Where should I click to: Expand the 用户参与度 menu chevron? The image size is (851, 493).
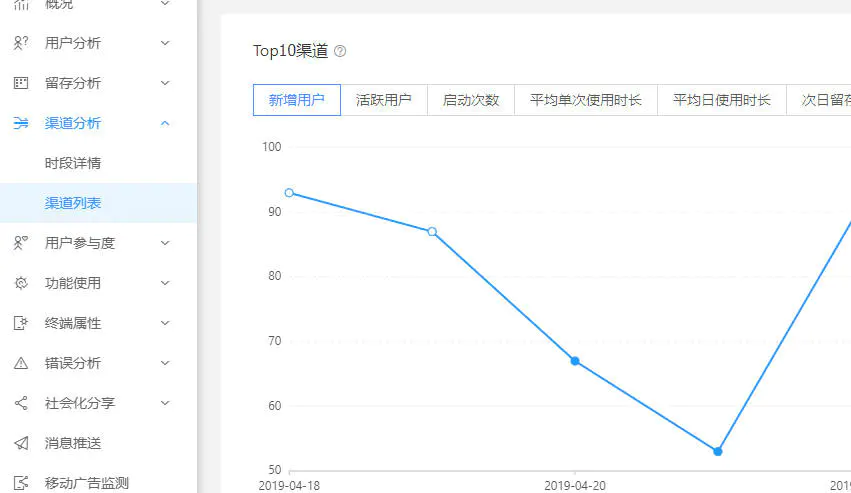(x=165, y=243)
